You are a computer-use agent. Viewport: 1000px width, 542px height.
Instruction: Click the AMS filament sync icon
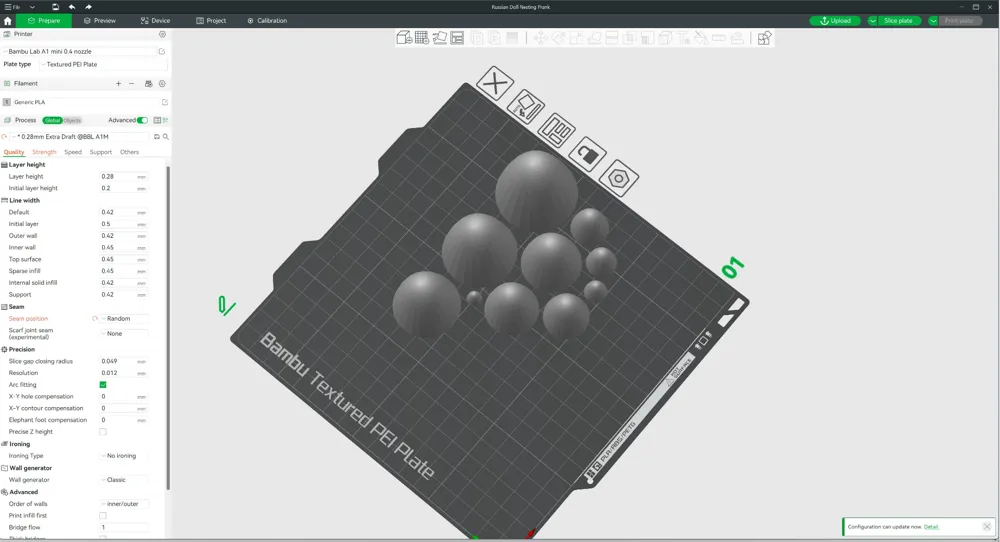click(149, 84)
